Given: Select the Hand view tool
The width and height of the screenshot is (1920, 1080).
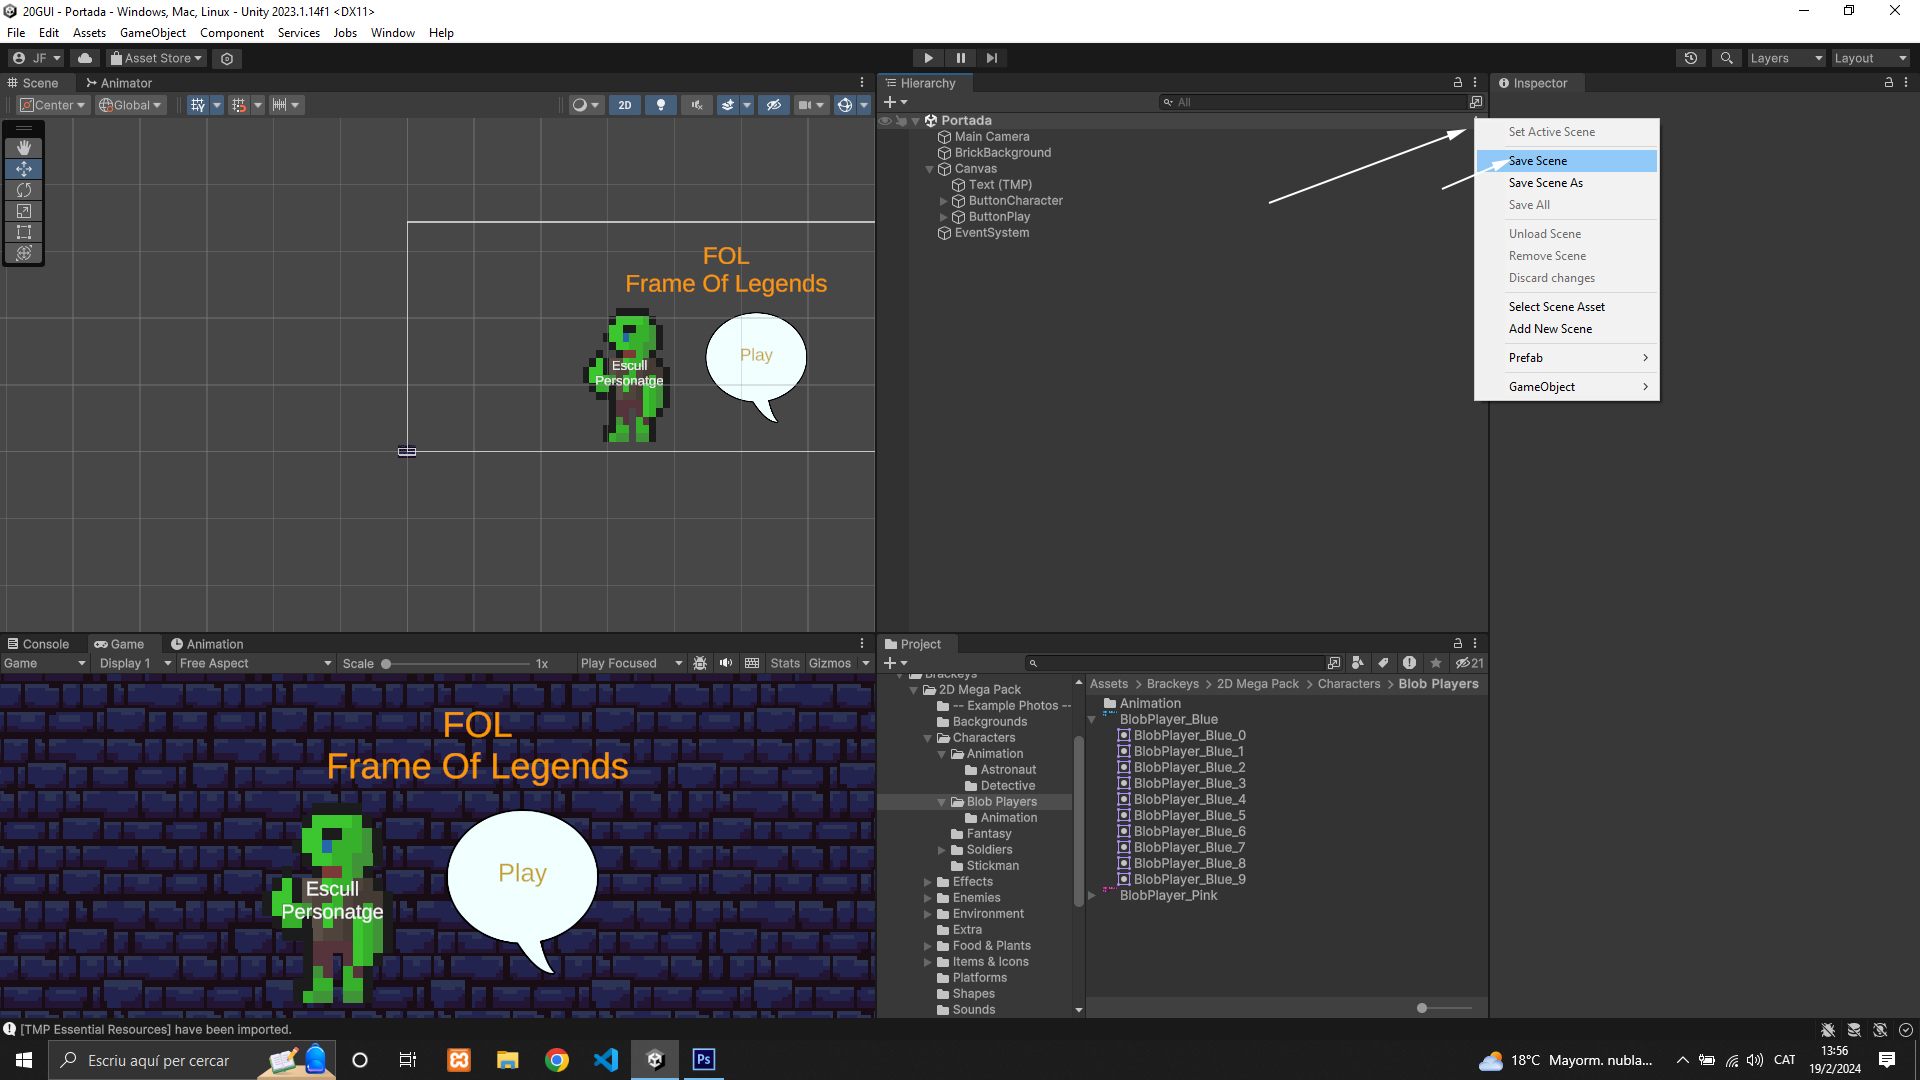Looking at the screenshot, I should coord(24,147).
